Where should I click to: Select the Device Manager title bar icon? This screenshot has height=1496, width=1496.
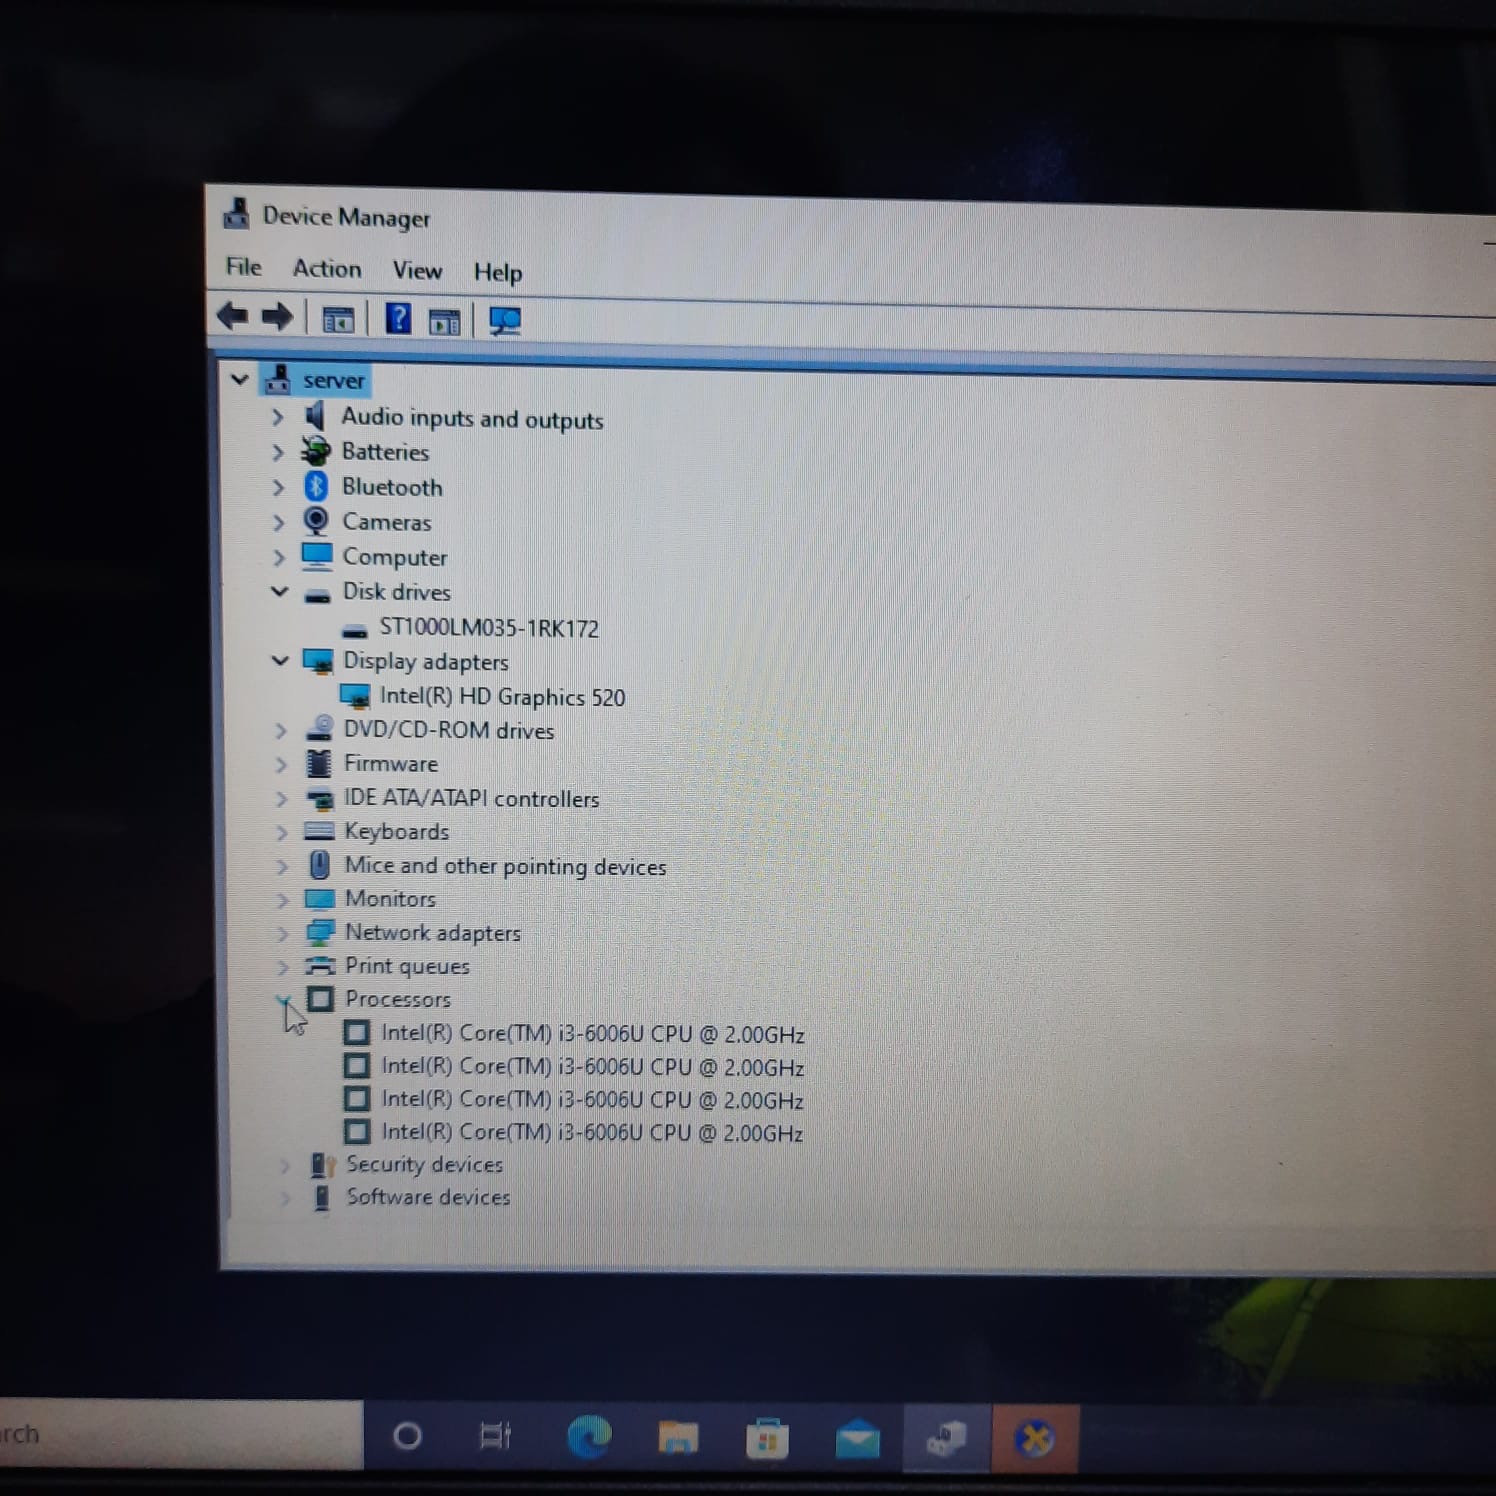pos(236,213)
